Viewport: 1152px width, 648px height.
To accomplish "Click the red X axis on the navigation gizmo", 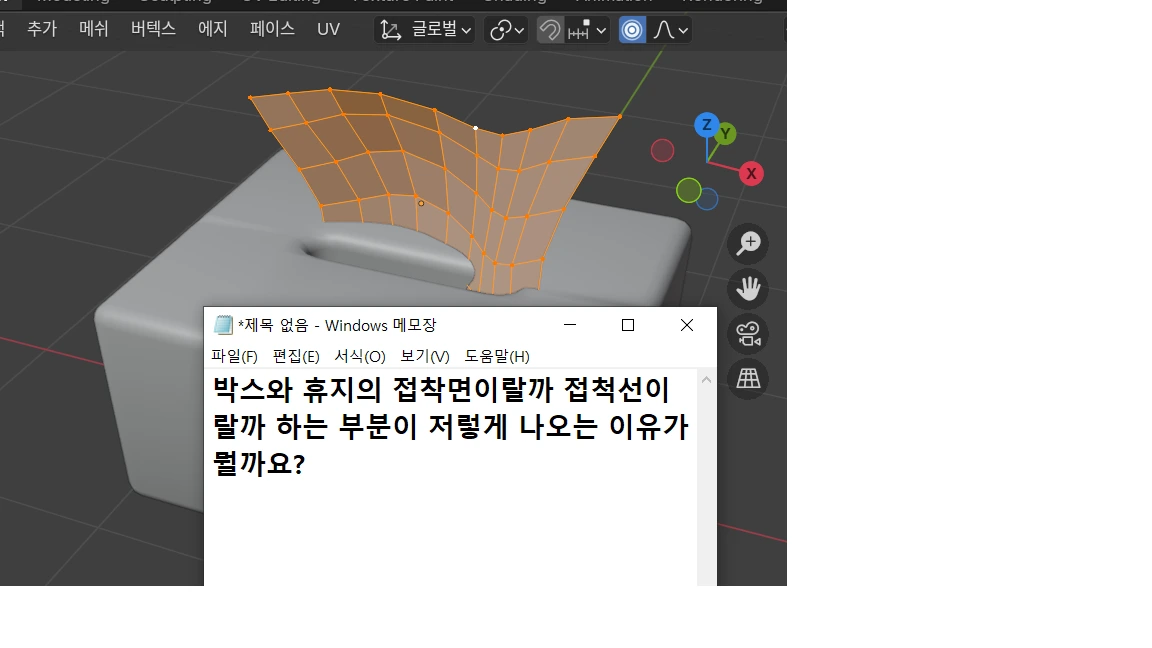I will [750, 173].
